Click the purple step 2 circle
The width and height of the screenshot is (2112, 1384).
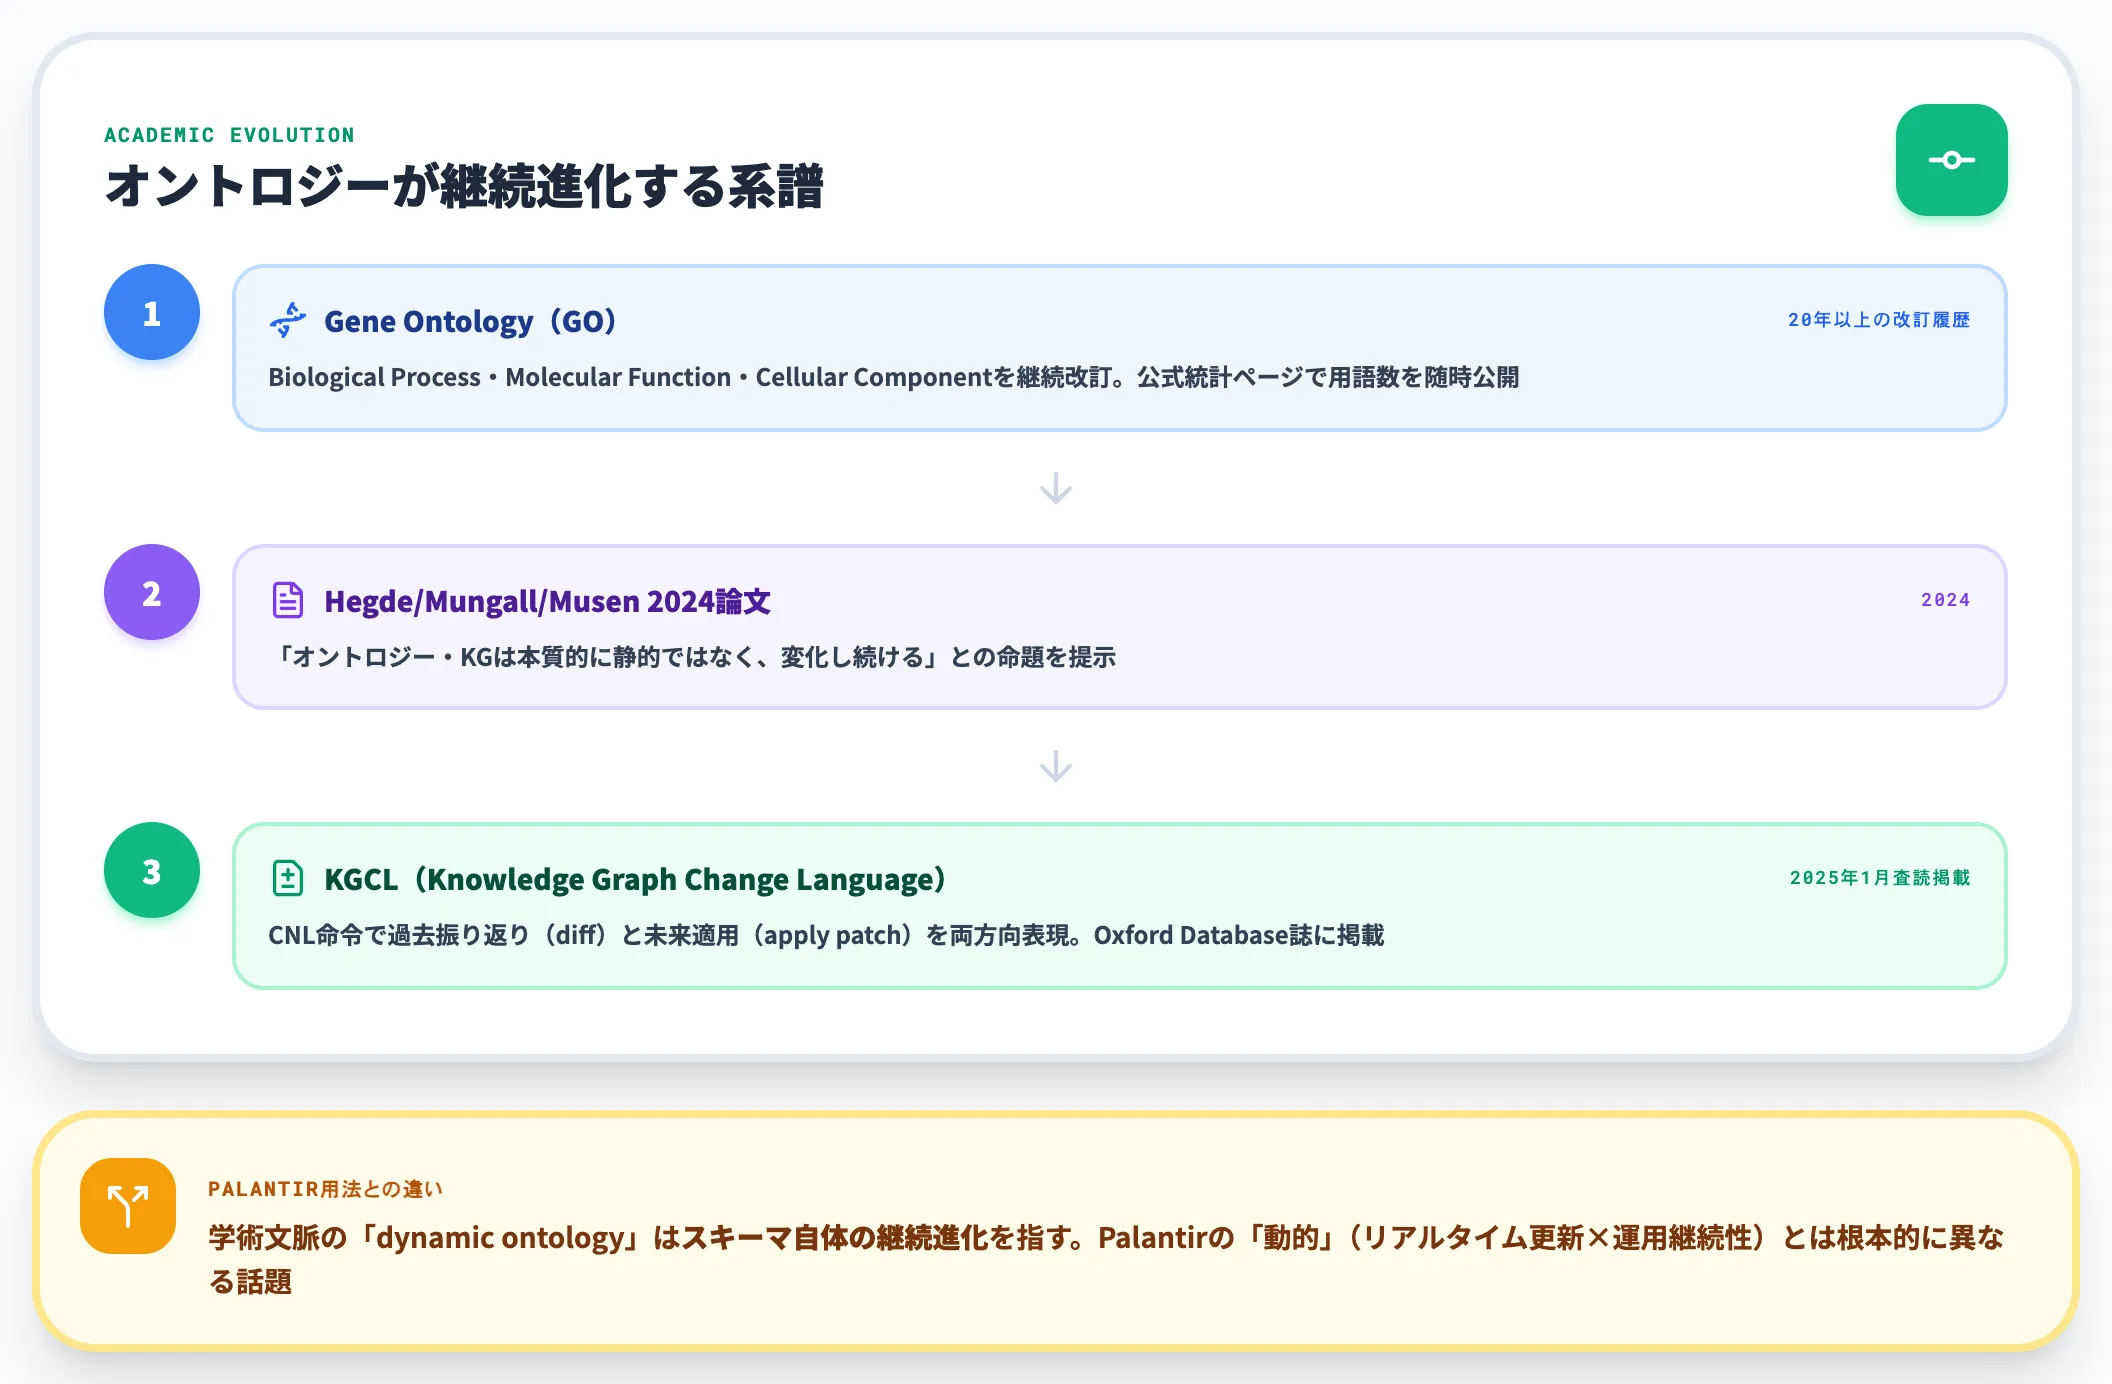point(152,592)
